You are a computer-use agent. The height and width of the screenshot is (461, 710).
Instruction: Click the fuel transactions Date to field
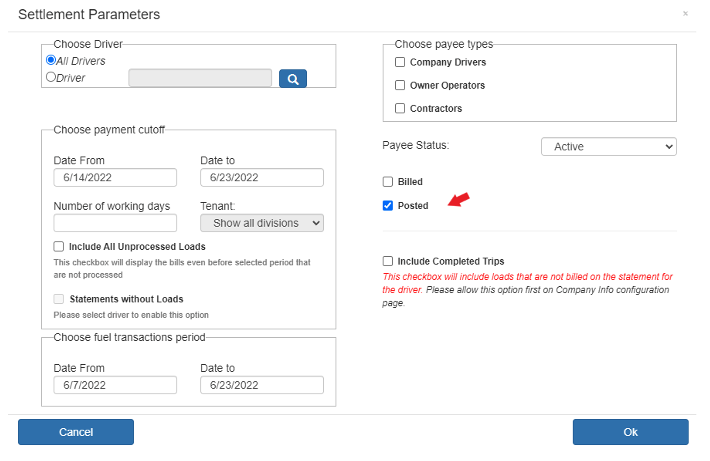[262, 385]
